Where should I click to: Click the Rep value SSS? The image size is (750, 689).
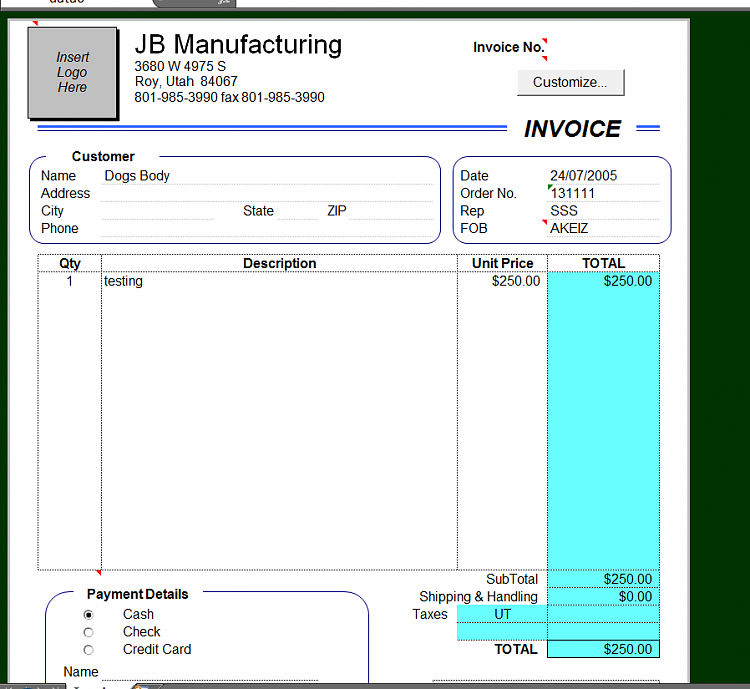[564, 211]
